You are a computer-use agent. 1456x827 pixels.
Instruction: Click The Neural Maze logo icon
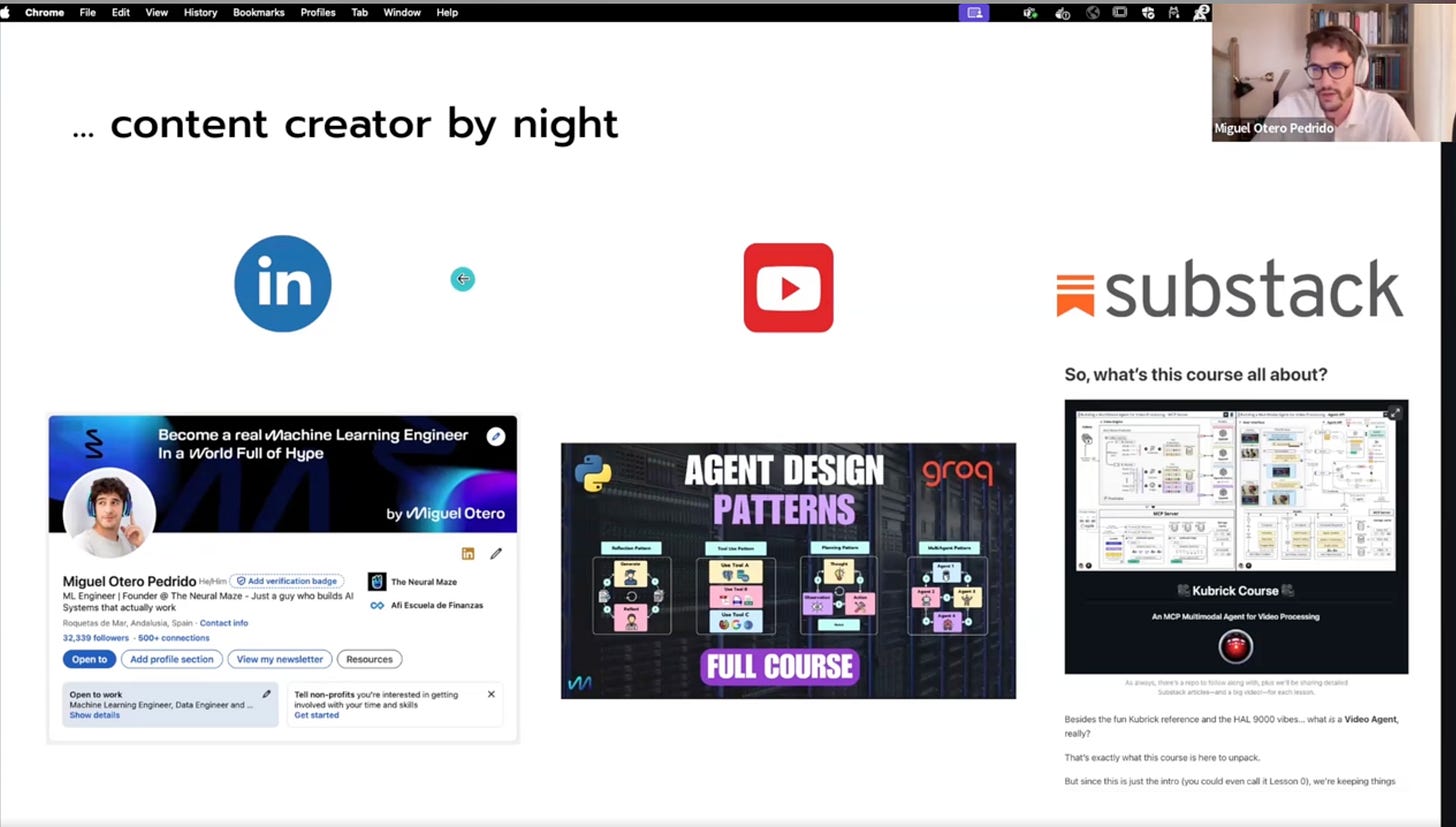click(x=377, y=581)
